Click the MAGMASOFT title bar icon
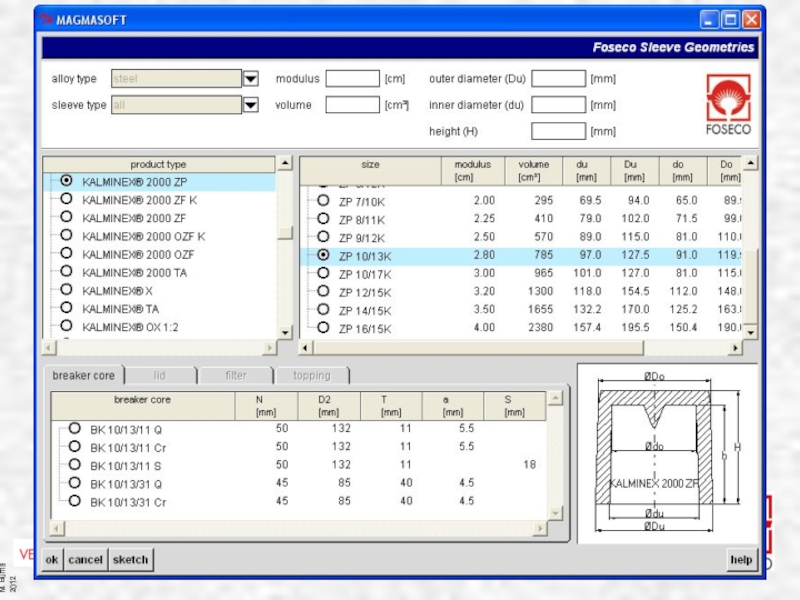 (x=46, y=20)
